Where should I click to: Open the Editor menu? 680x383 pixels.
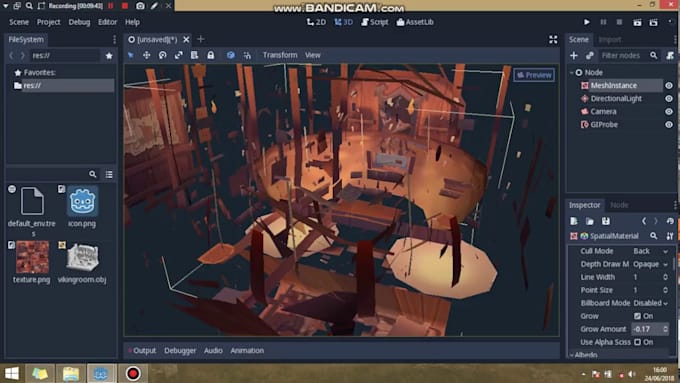(107, 22)
